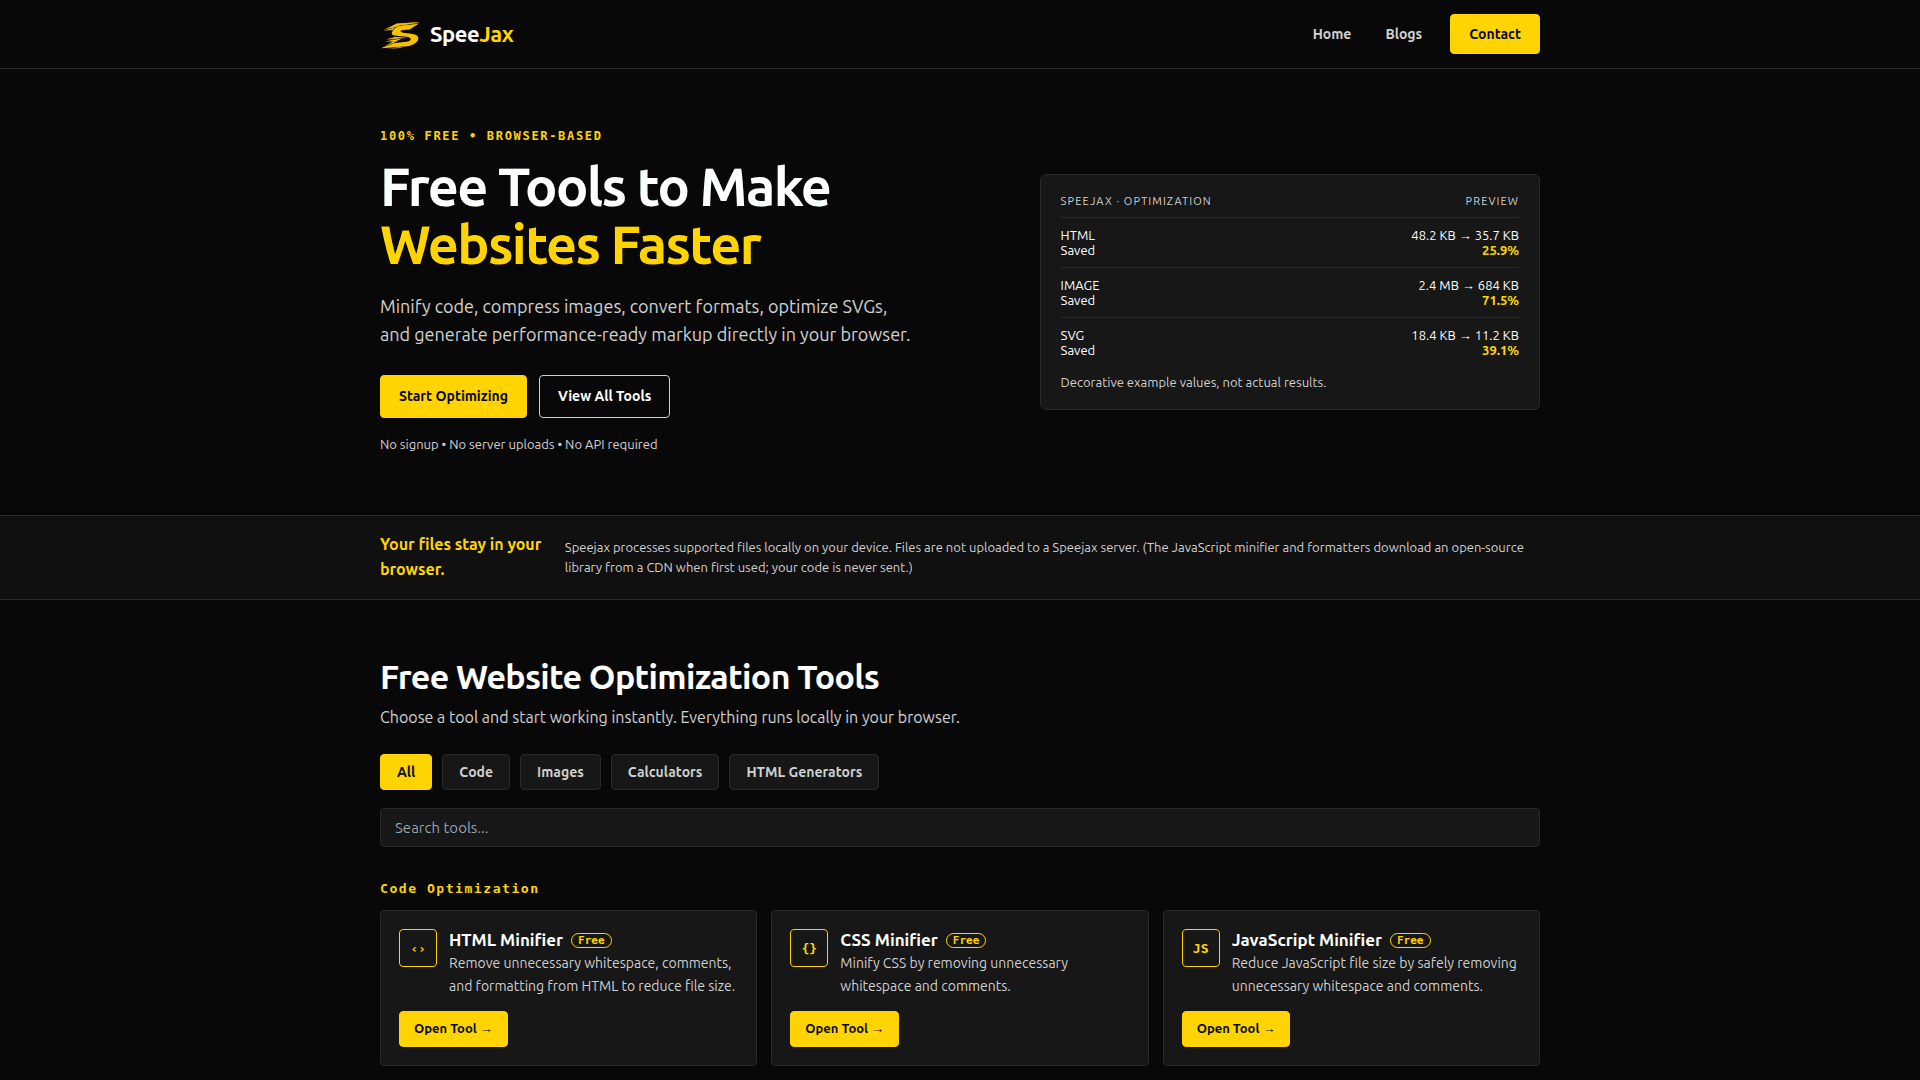Open Tool for HTML Minifier
Viewport: 1920px width, 1080px height.
pos(453,1029)
